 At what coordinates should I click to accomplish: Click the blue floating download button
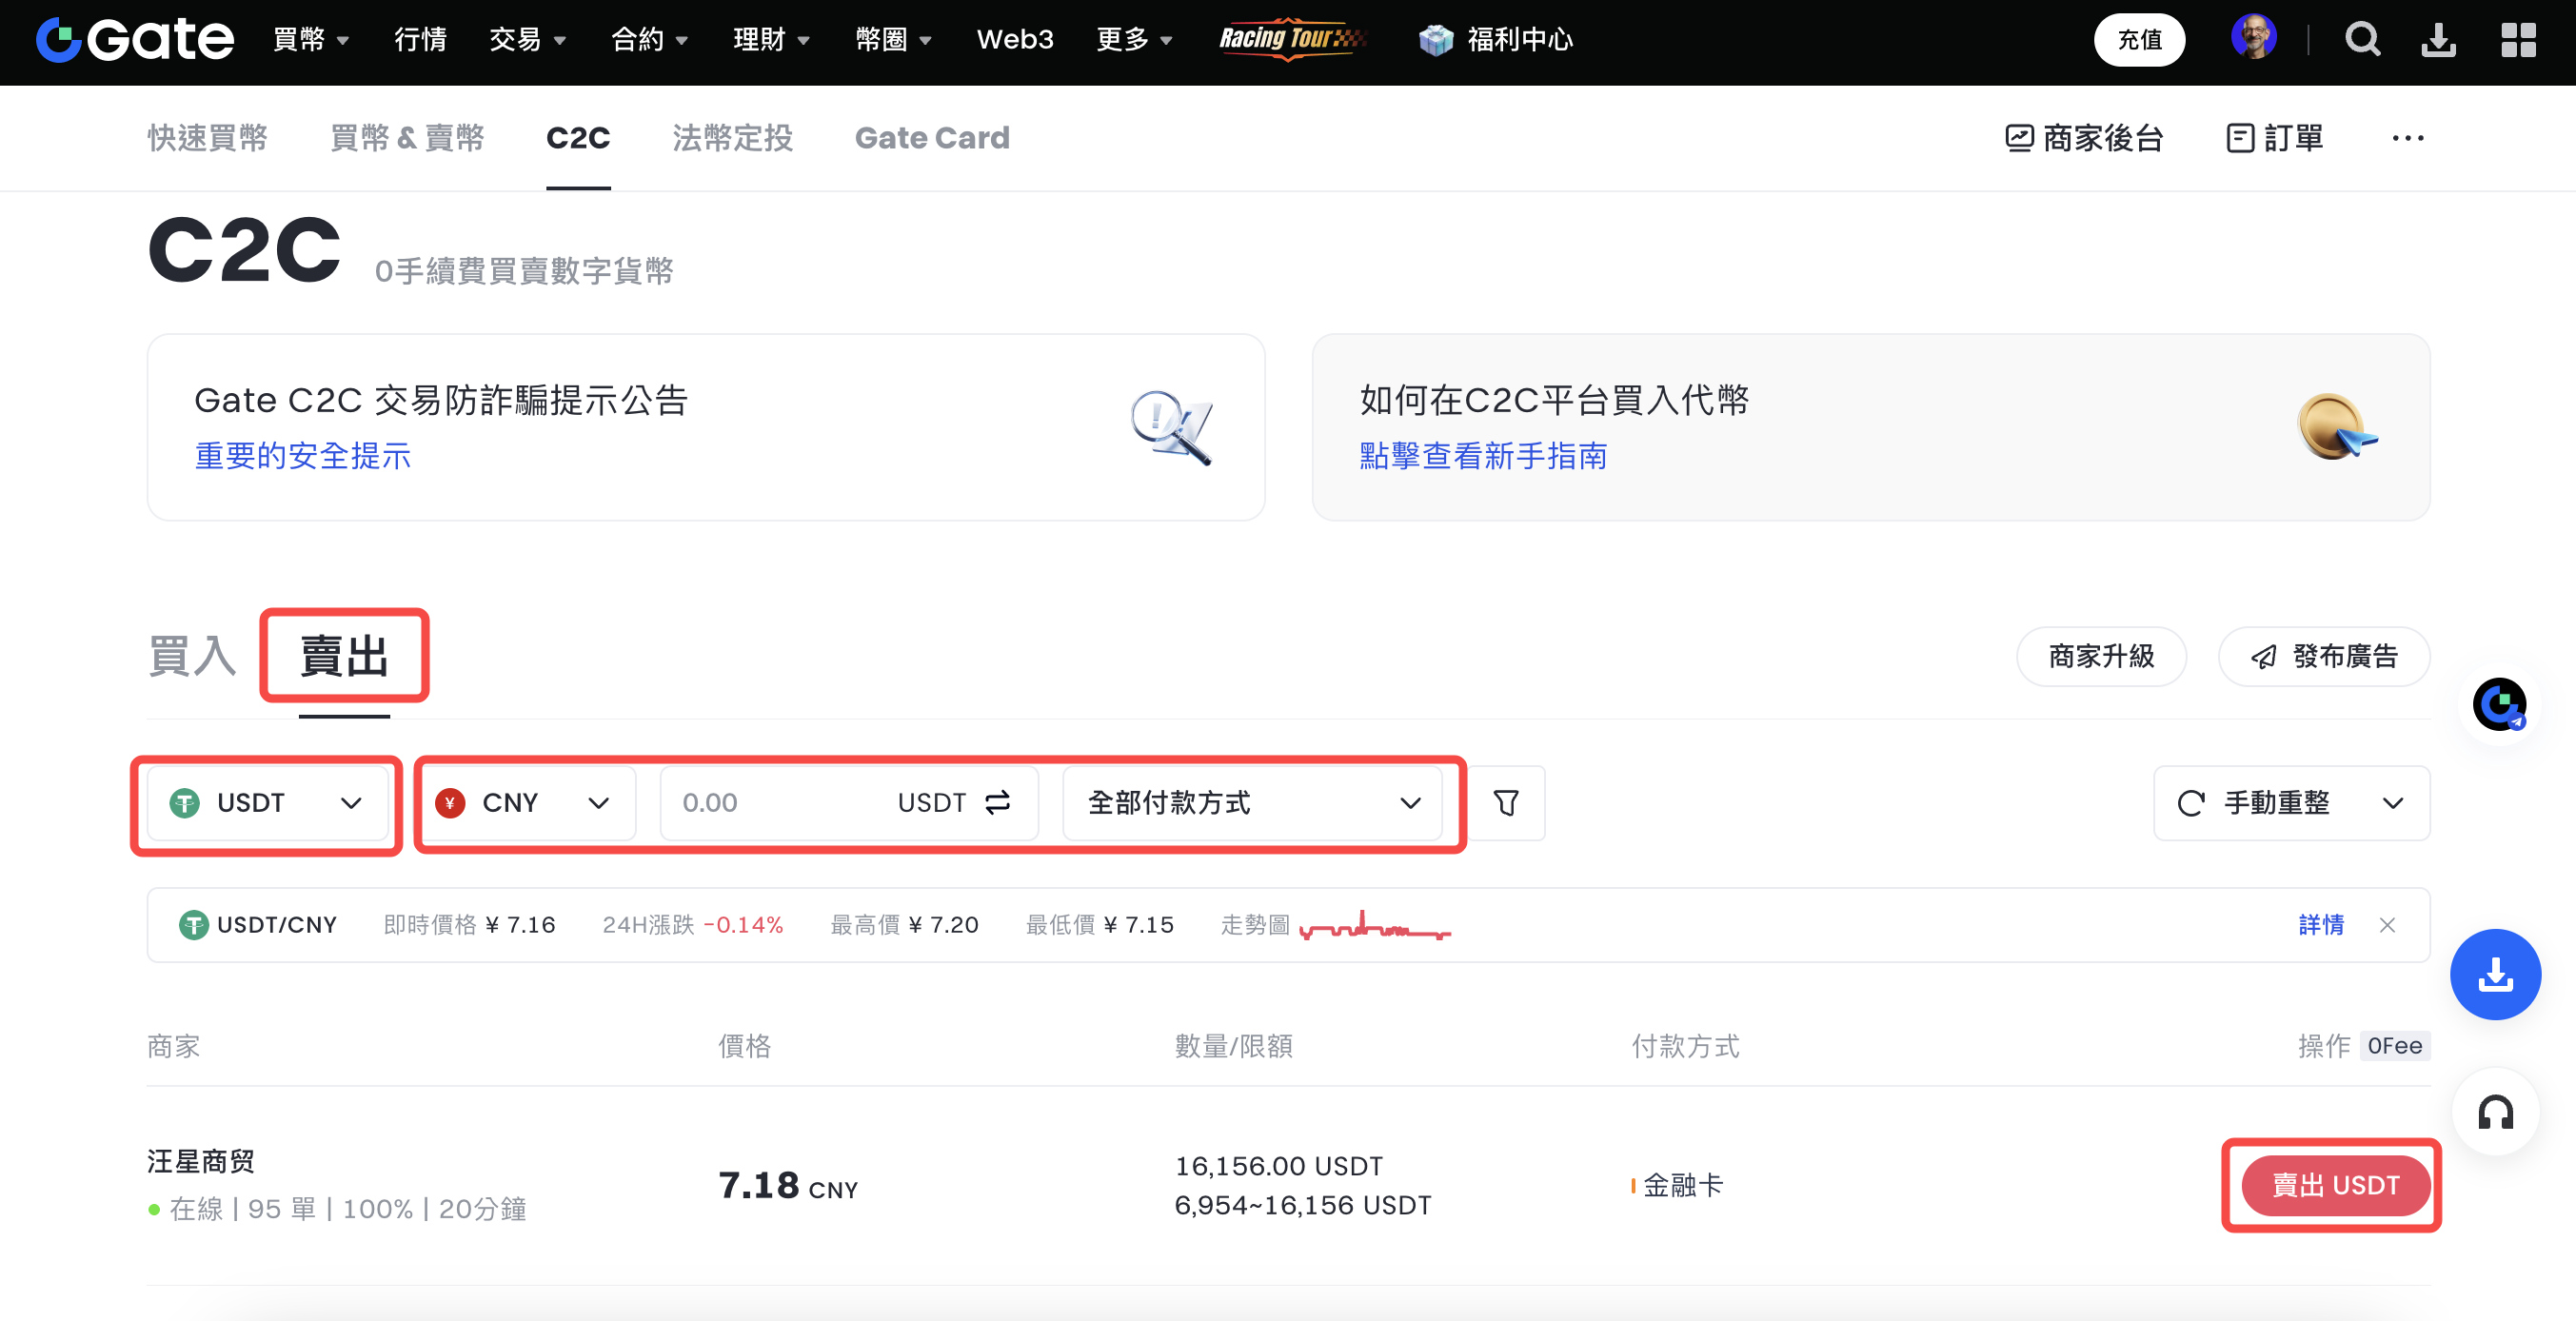coord(2495,974)
